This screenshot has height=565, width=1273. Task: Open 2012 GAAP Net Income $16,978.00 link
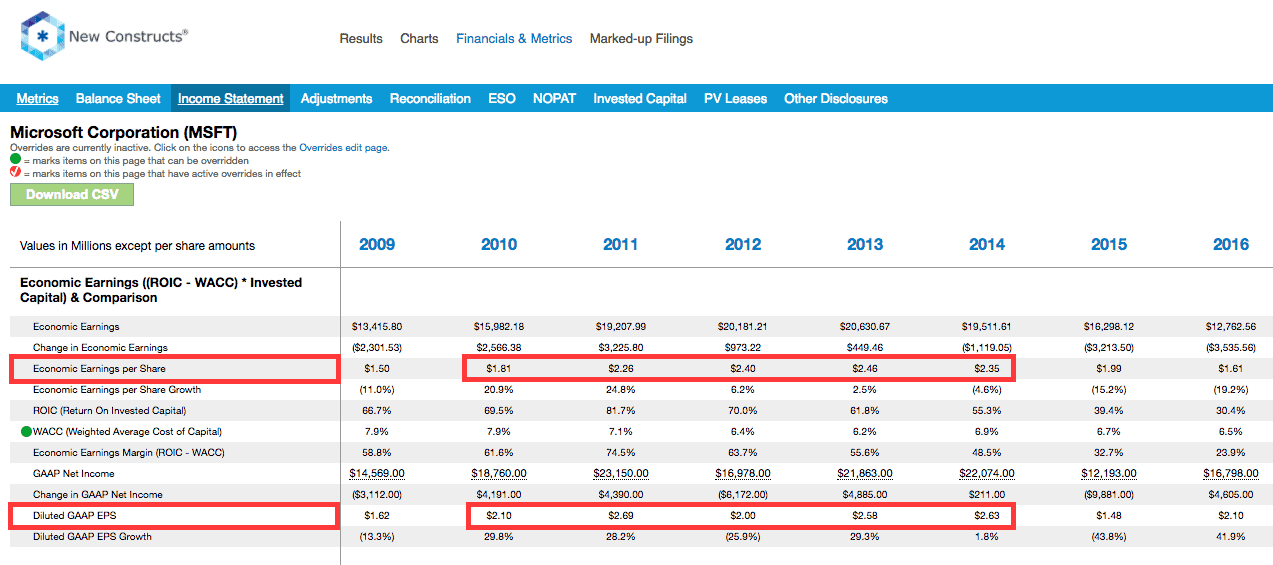coord(743,474)
